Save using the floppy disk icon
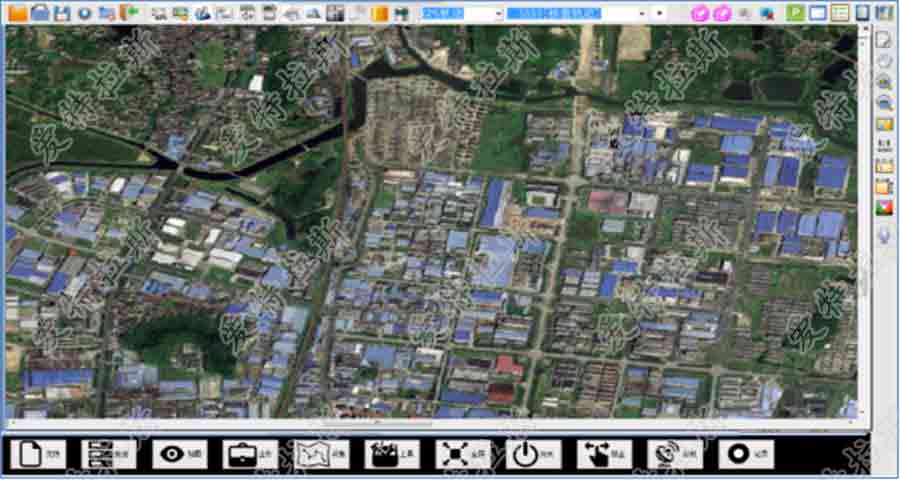Screen dimensions: 900x480 [62, 13]
